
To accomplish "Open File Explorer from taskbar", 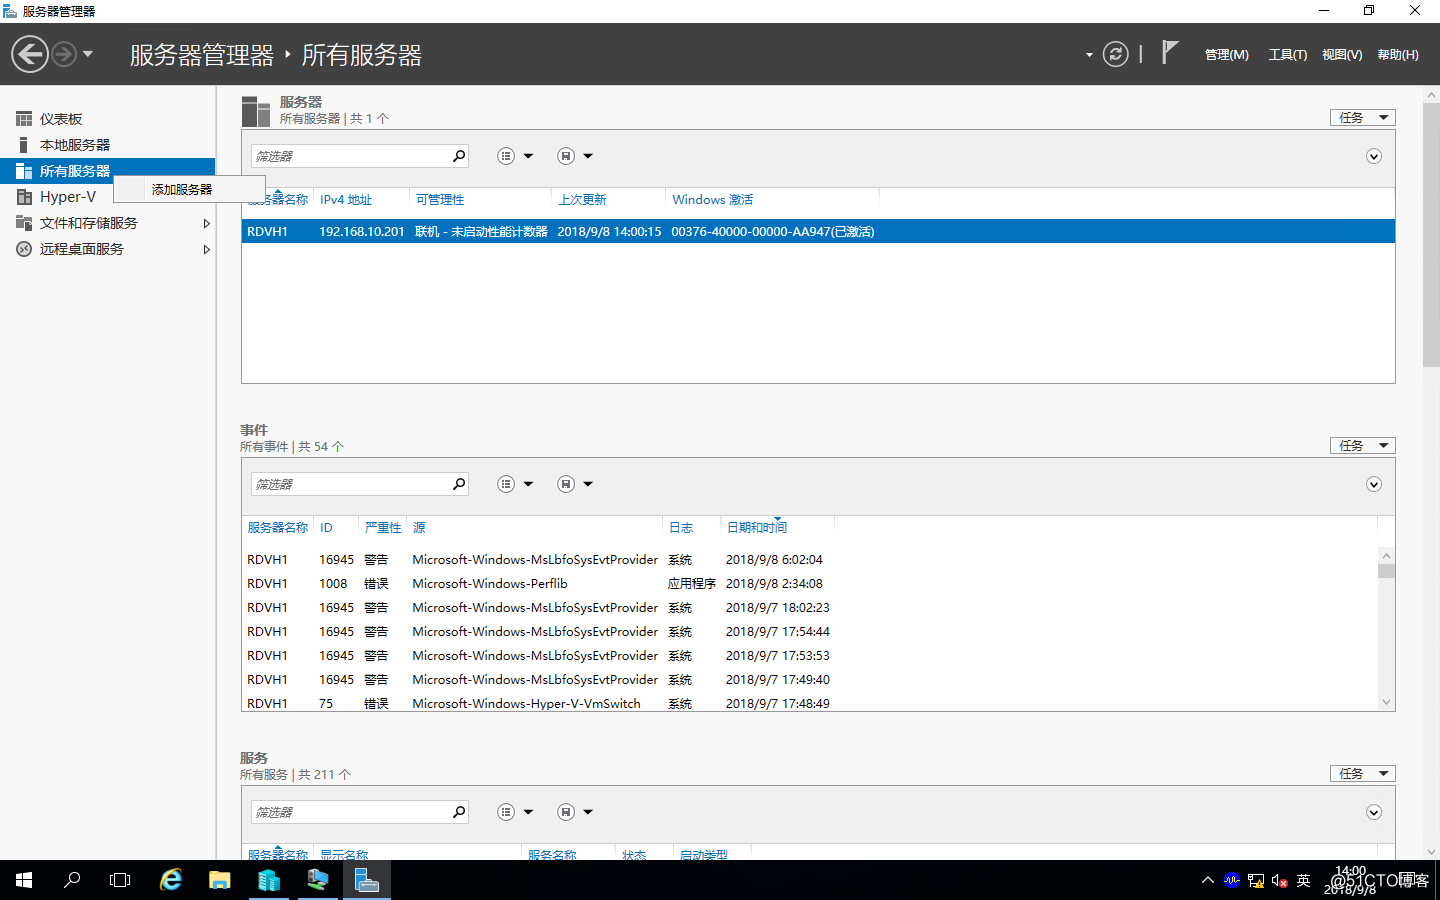I will (x=219, y=880).
